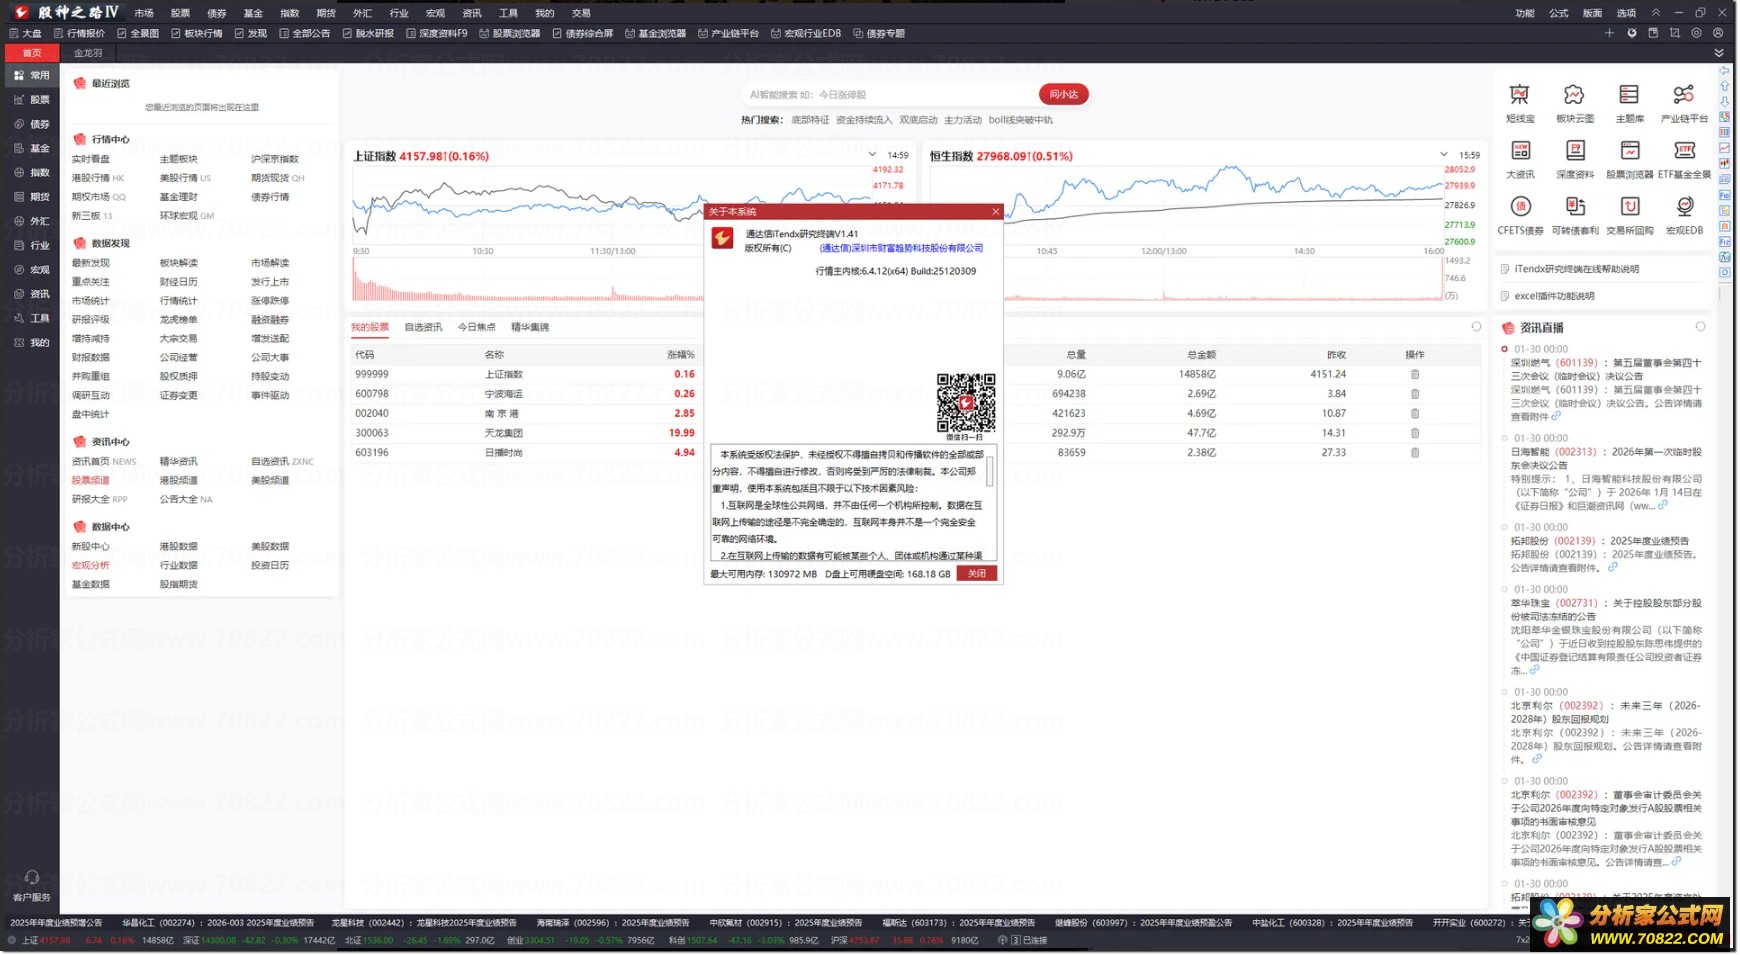Click the user account icon in top toolbar
Image resolution: width=1740 pixels, height=955 pixels.
[x=1718, y=33]
